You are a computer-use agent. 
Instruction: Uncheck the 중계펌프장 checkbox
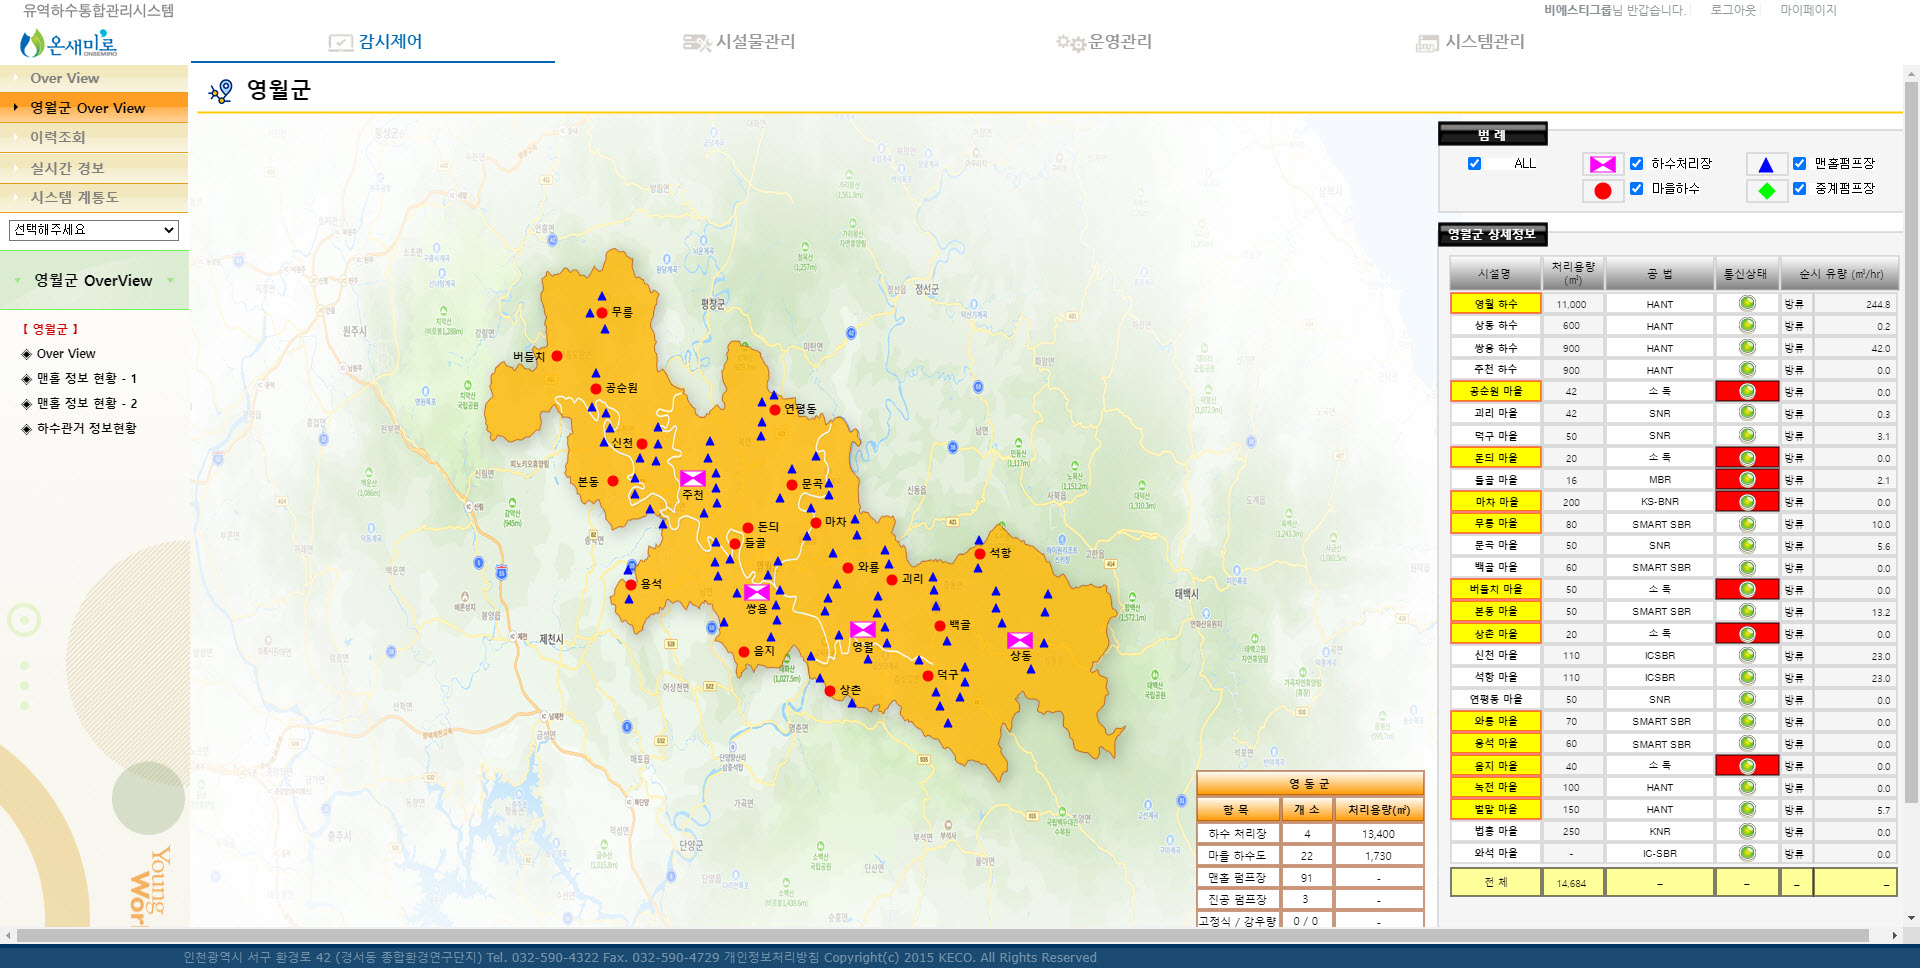click(x=1799, y=188)
